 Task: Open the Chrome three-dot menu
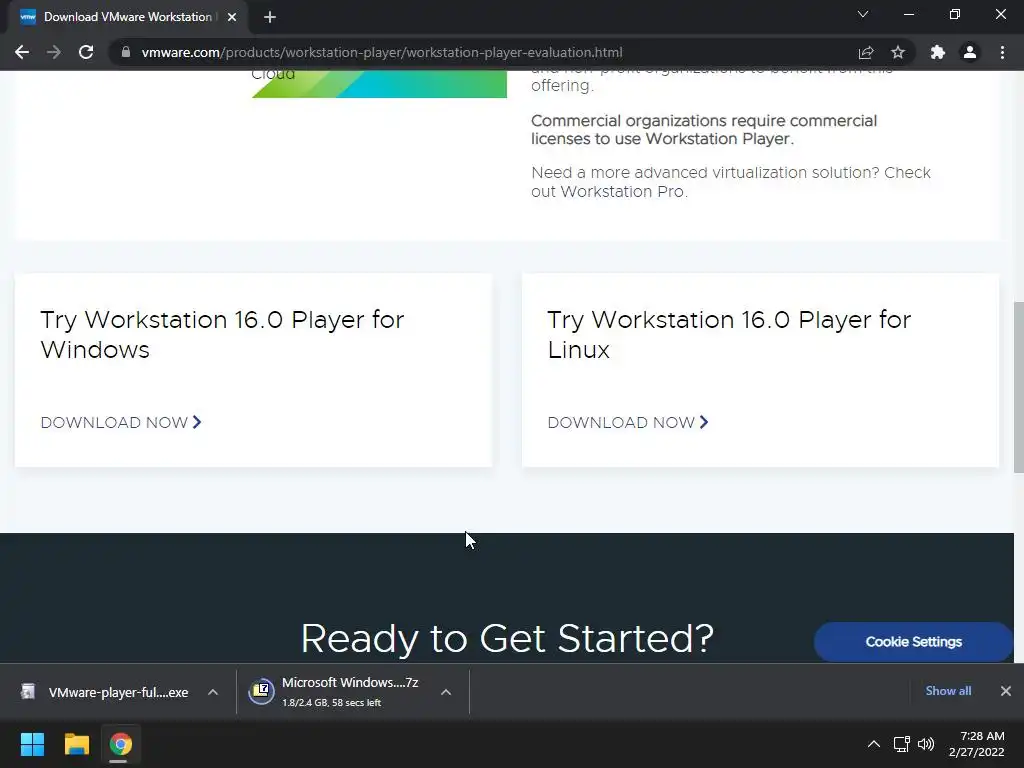[x=1002, y=52]
